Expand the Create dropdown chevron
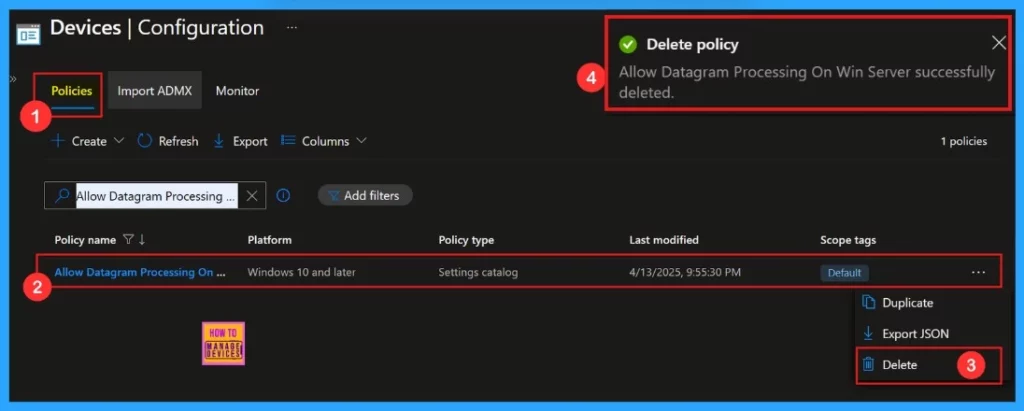The image size is (1024, 411). coord(119,140)
